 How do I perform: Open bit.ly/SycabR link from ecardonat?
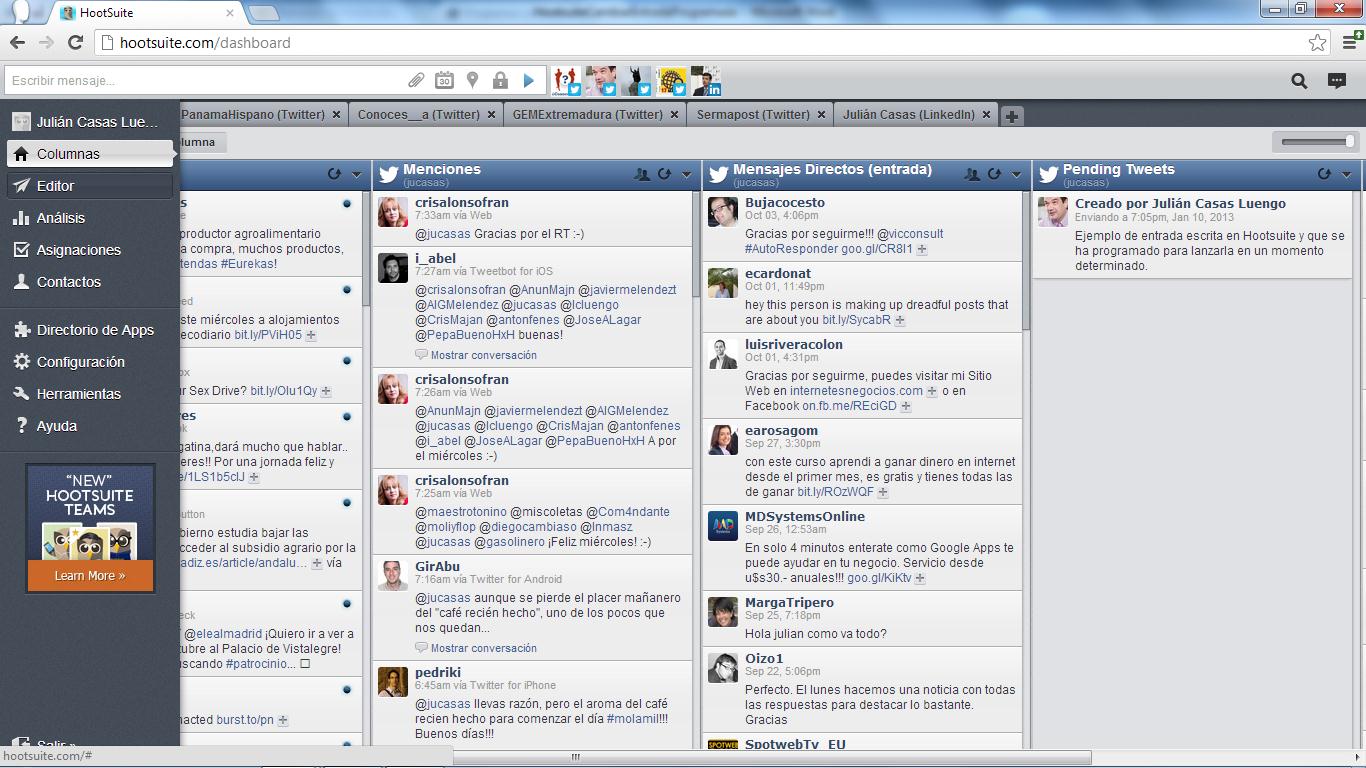(856, 320)
